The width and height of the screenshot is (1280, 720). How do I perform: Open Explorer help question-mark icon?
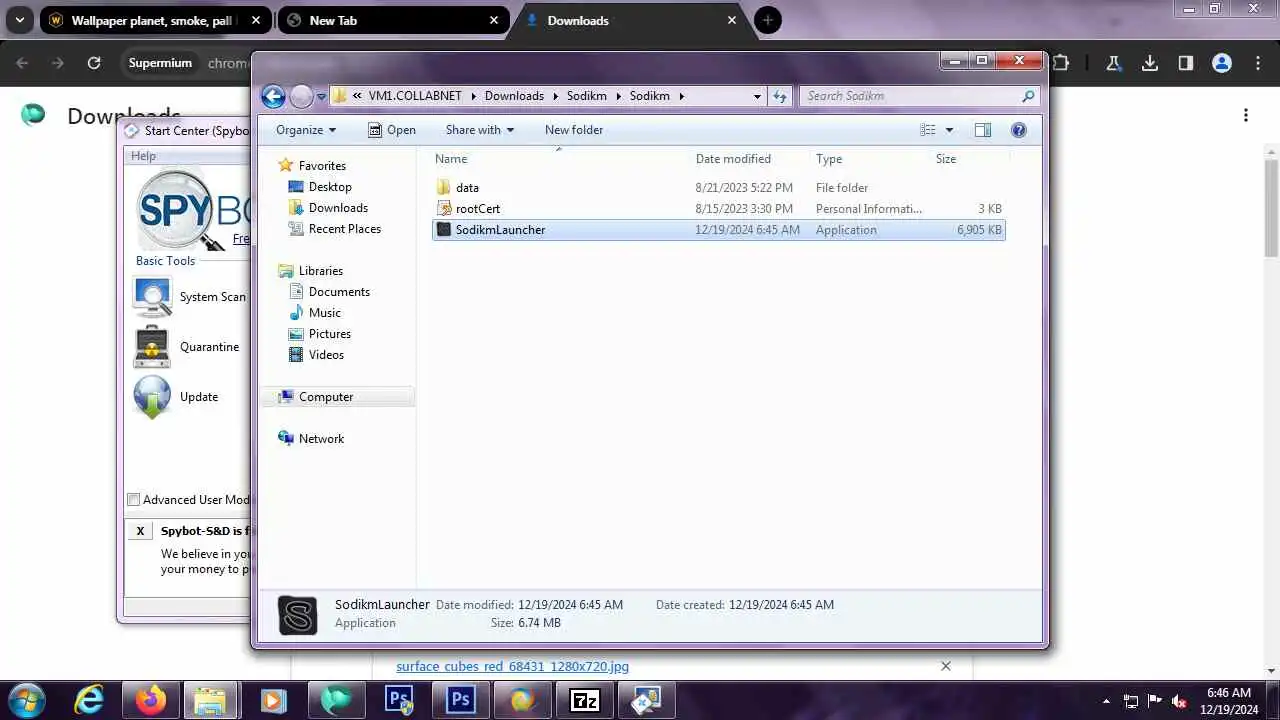(x=1019, y=130)
